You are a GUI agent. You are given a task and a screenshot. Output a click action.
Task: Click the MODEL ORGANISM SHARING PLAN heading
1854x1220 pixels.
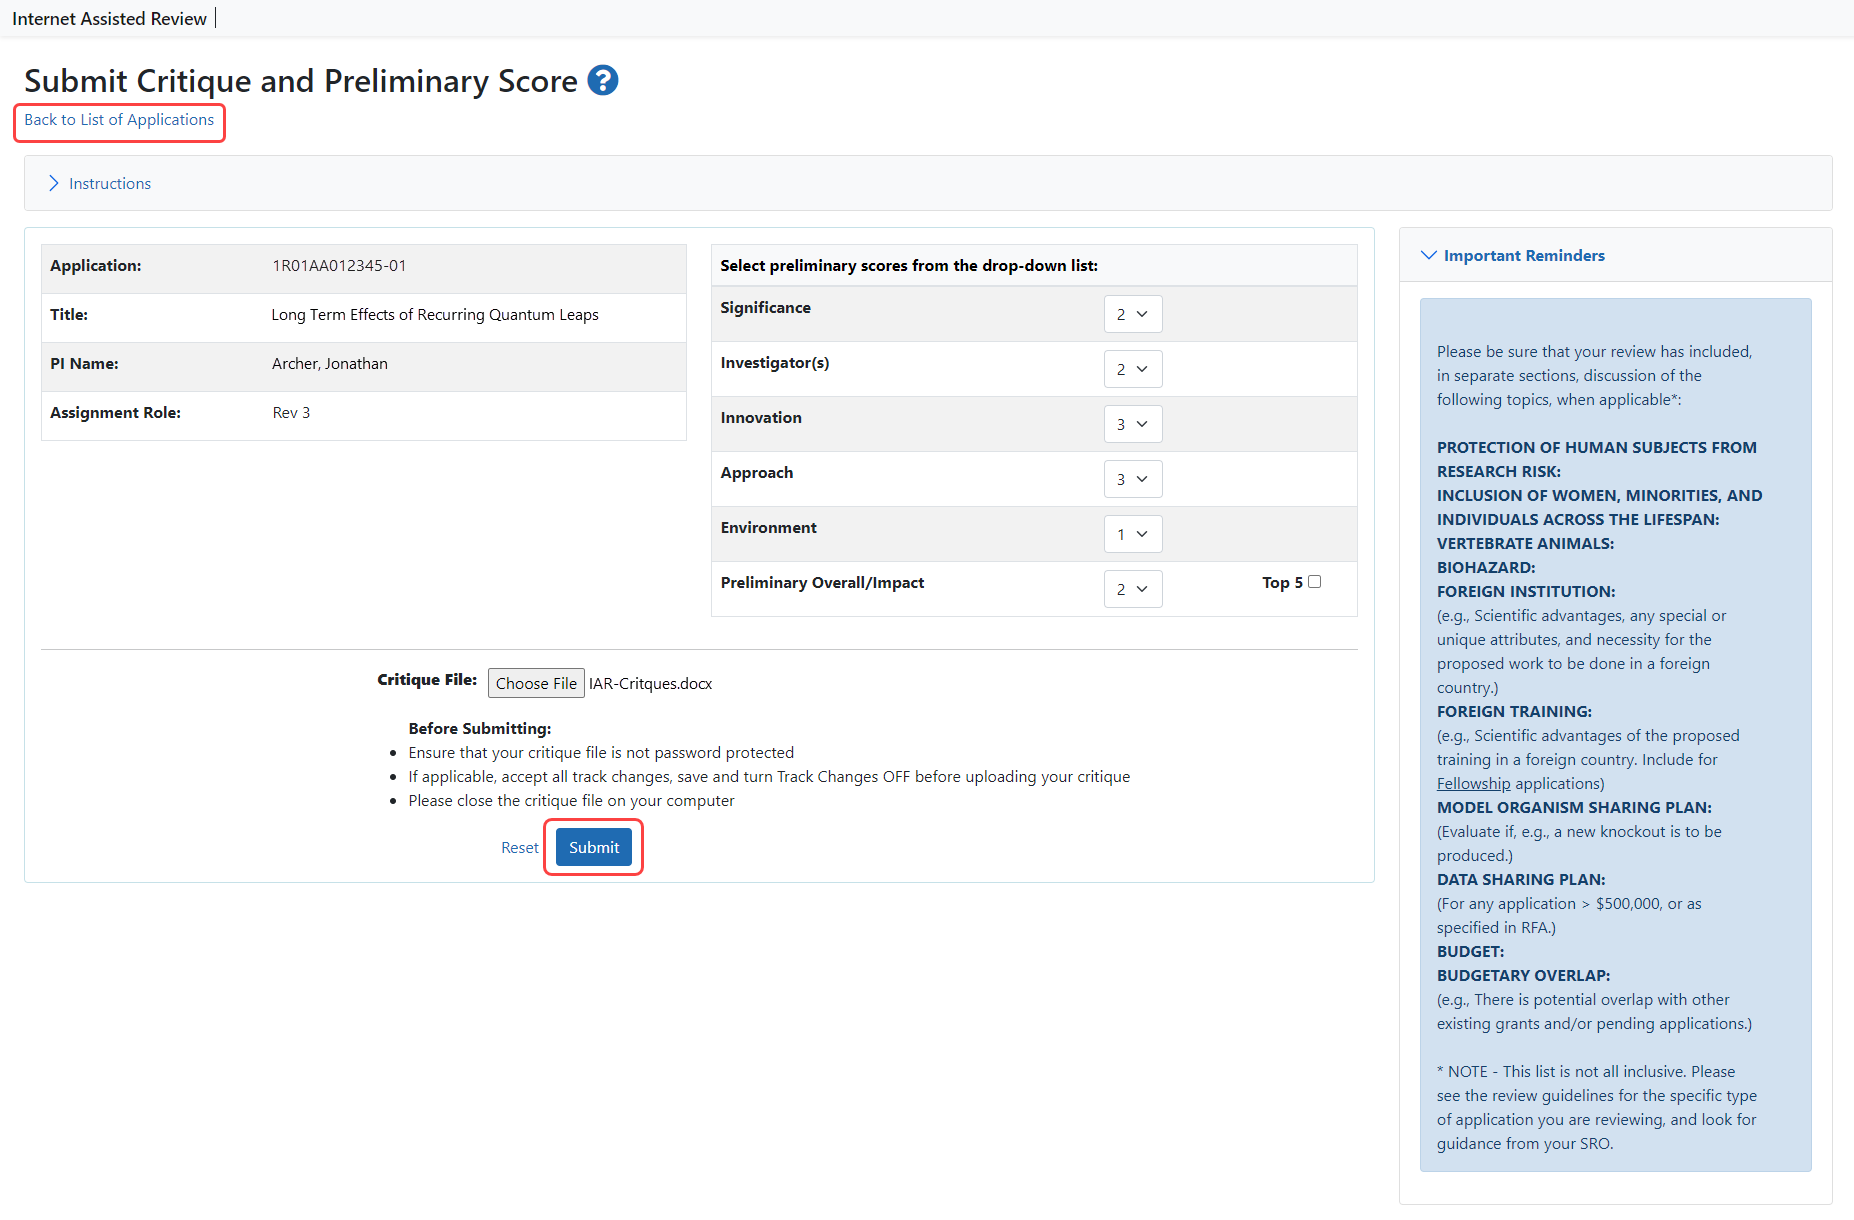(1574, 808)
